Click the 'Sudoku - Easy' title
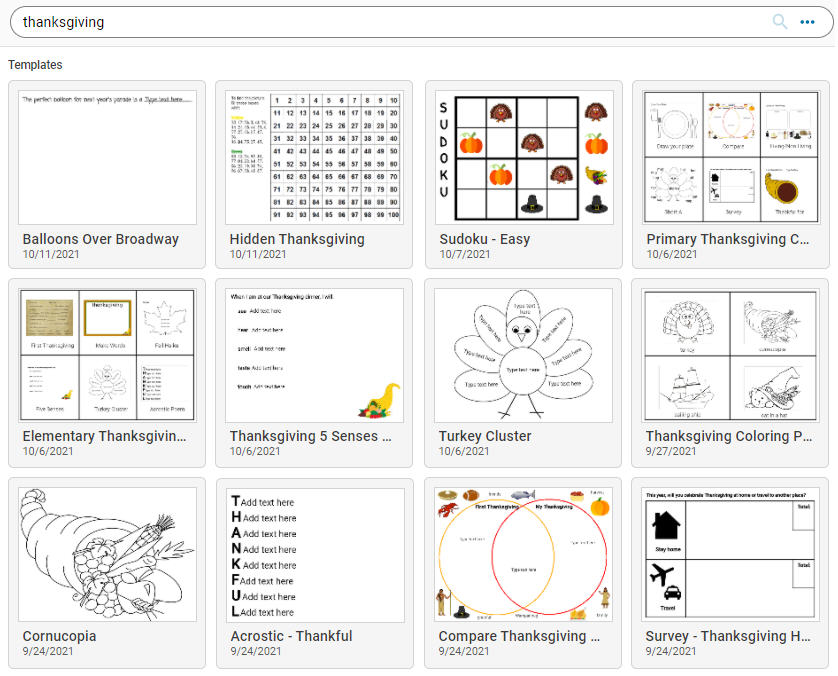Screen dimensions: 838x676 tap(485, 239)
